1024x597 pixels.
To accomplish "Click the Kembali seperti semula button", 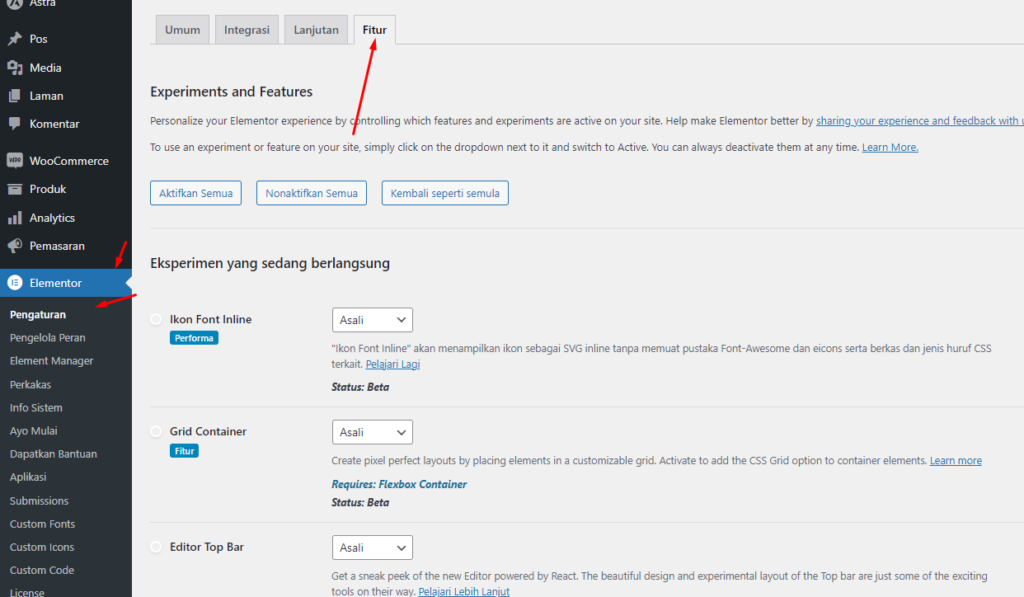I will tap(445, 193).
